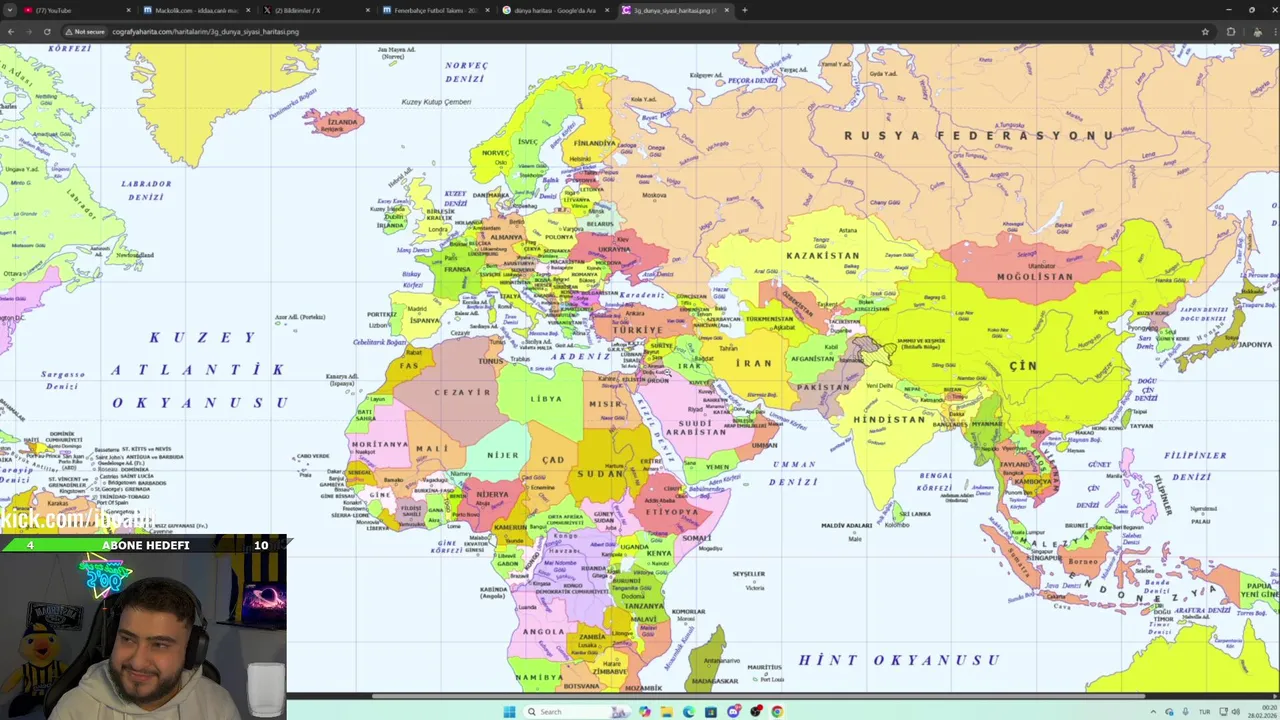Click the HİNDİSTAN label on map

click(x=889, y=419)
